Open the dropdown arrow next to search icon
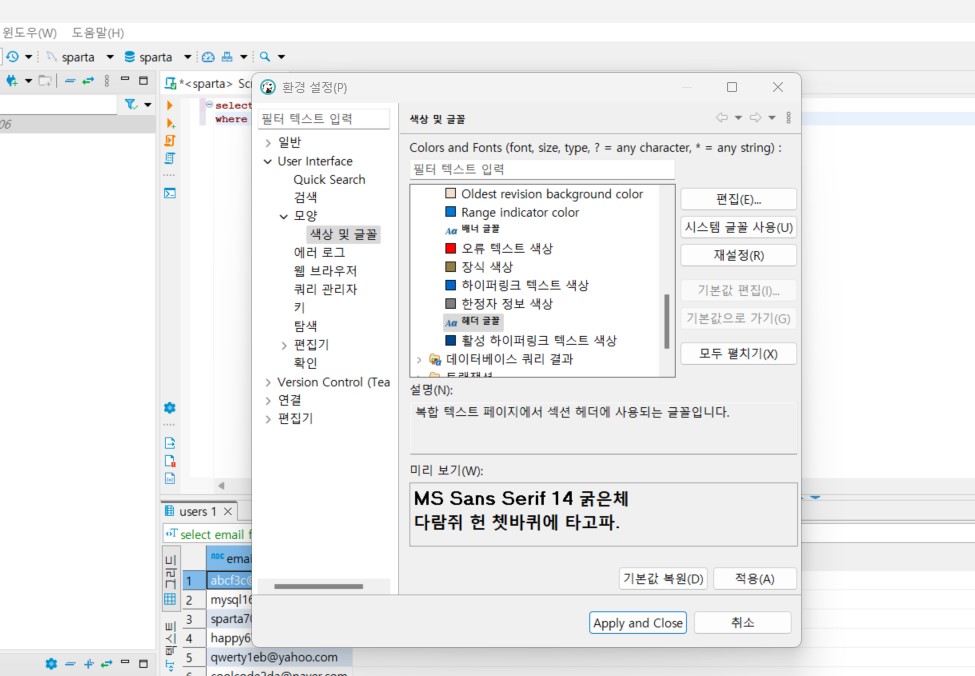 coord(281,57)
